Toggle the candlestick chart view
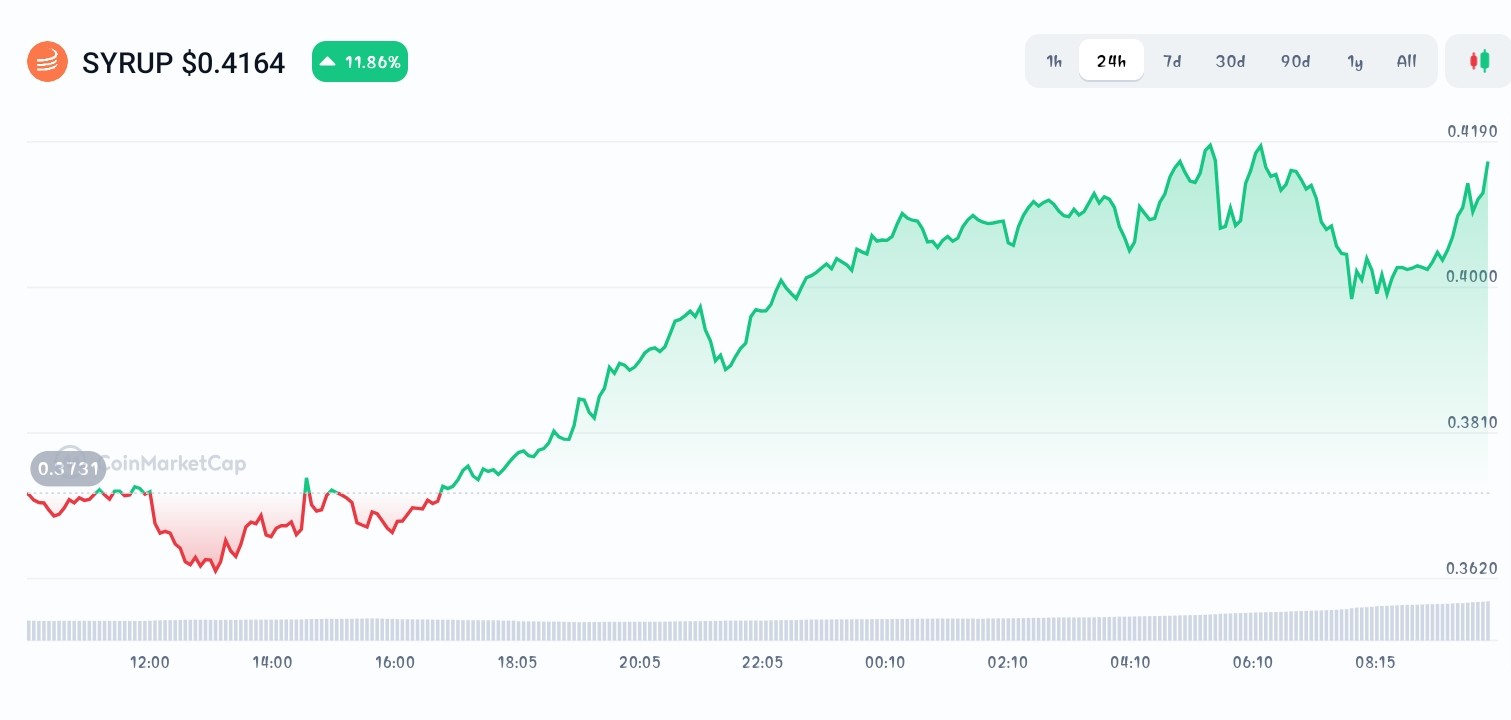The image size is (1511, 720). (x=1478, y=61)
